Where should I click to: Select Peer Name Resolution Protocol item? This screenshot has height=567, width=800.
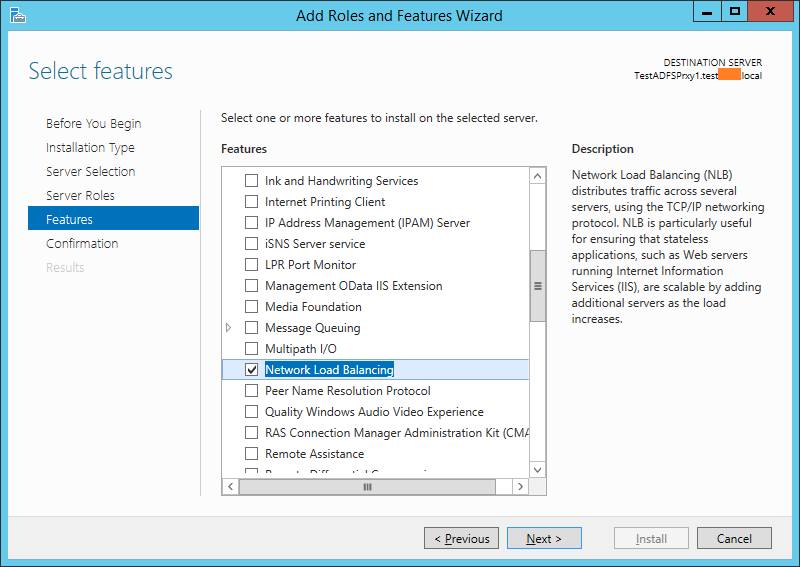pyautogui.click(x=347, y=391)
